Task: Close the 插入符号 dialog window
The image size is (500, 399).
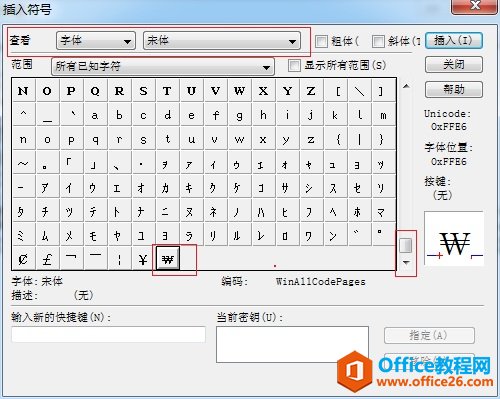Action: tap(474, 6)
